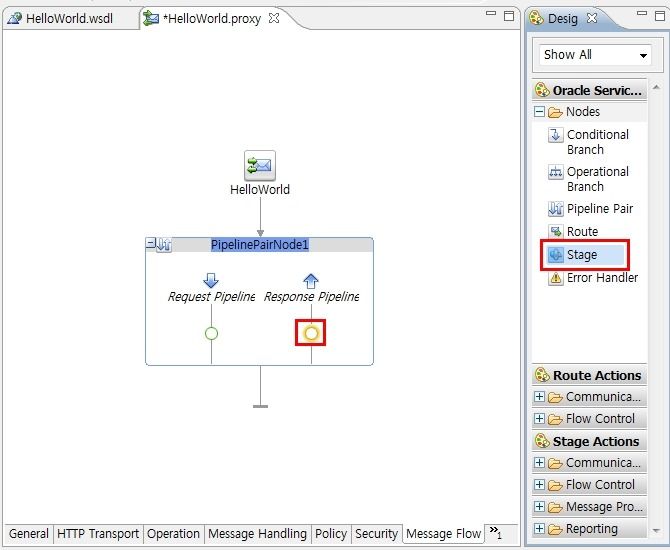Show hidden editor tabs chevron
670x550 pixels.
point(495,532)
